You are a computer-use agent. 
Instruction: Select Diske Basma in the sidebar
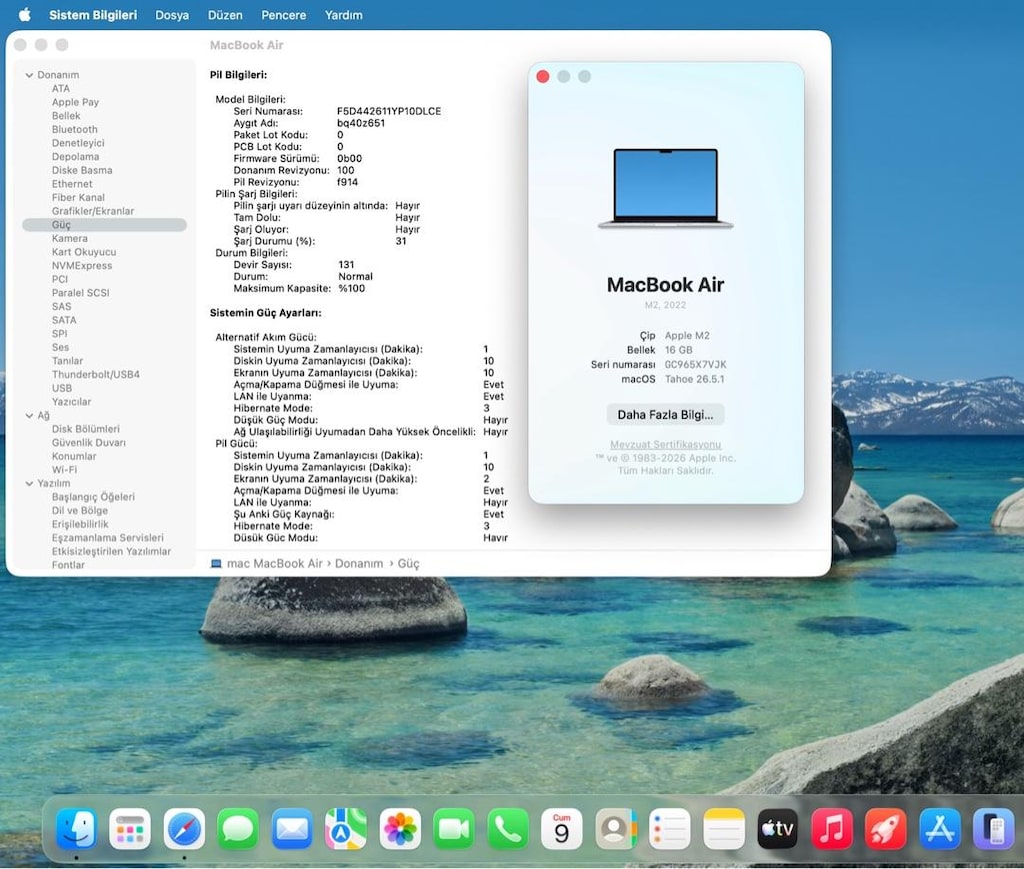(82, 170)
